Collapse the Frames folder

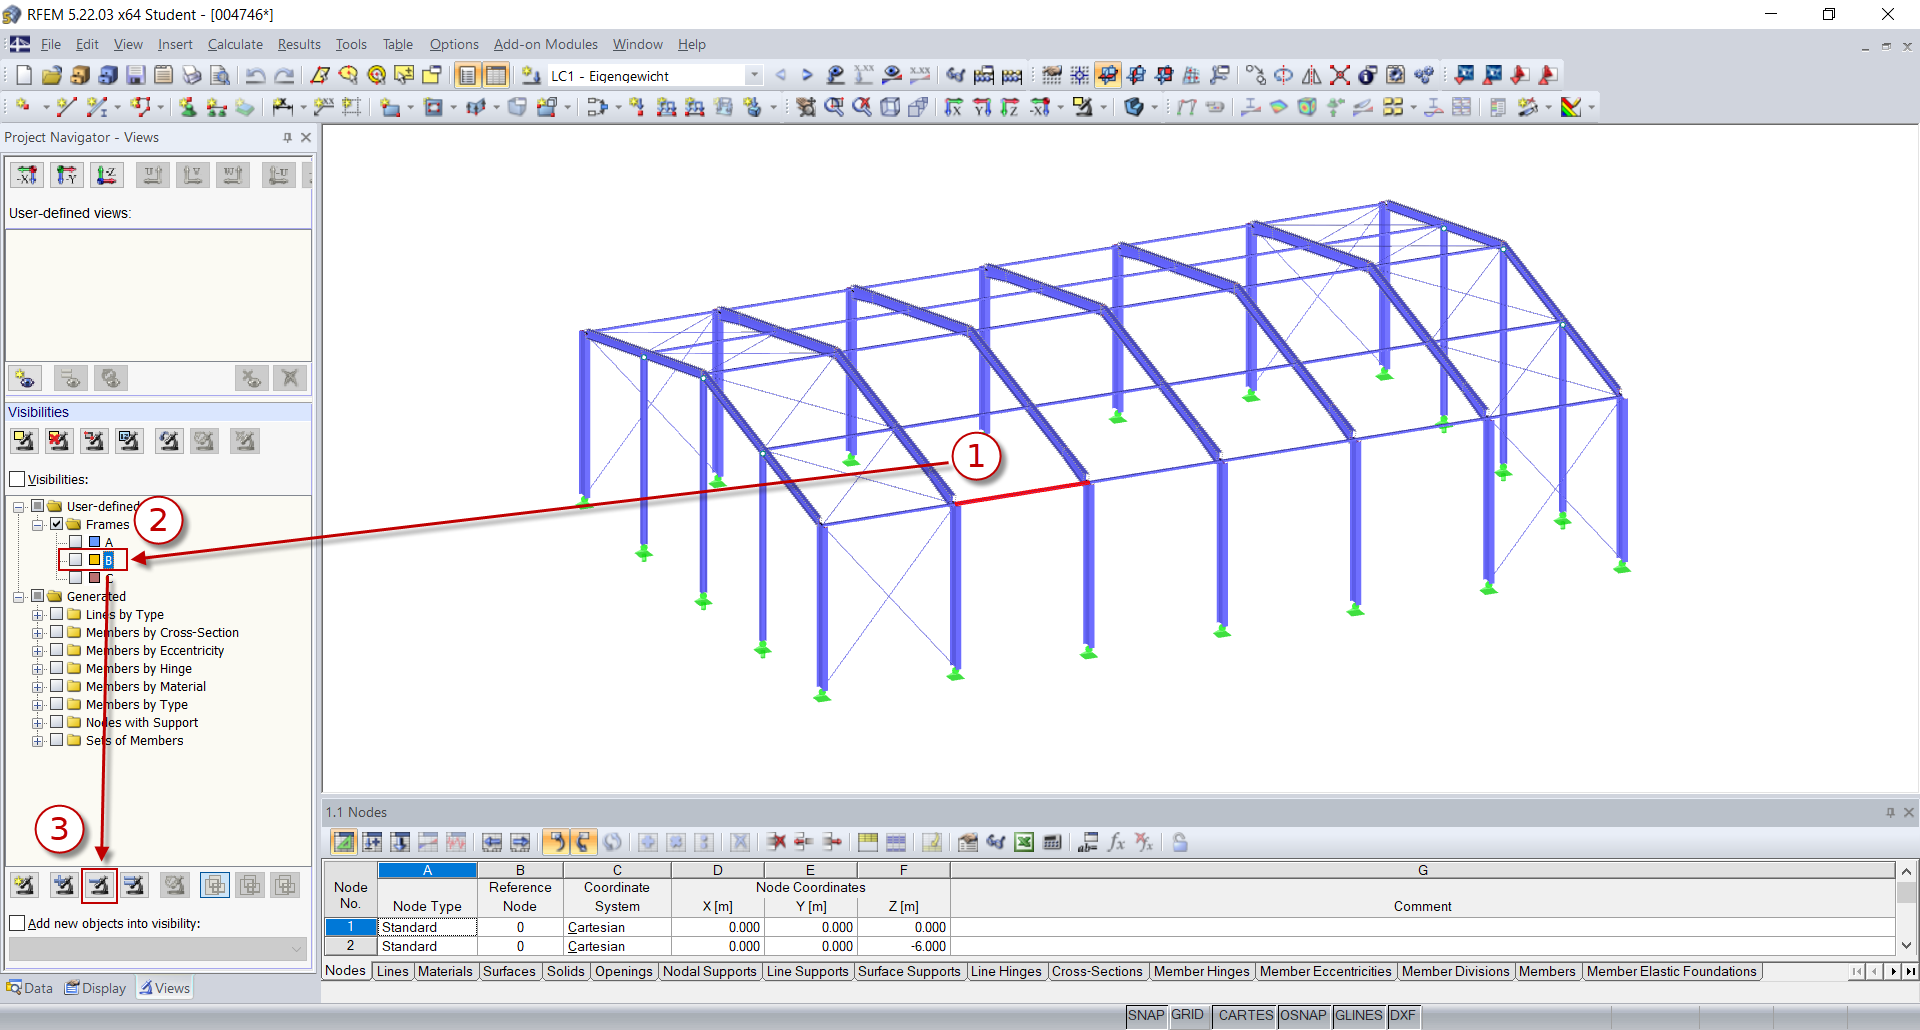click(37, 524)
